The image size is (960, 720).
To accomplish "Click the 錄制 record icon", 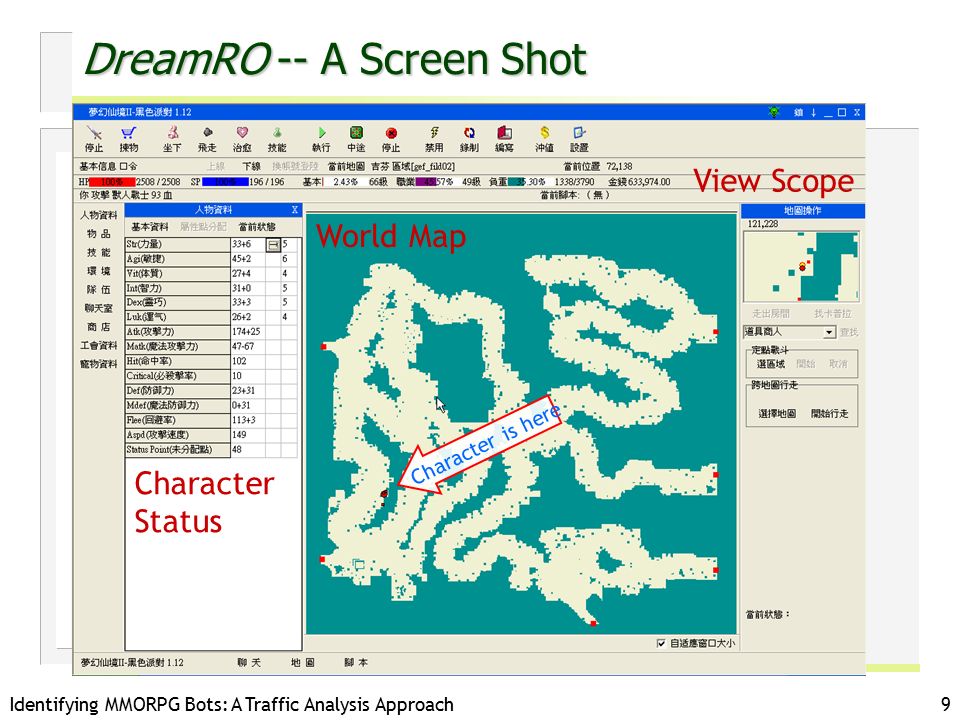I will click(469, 133).
